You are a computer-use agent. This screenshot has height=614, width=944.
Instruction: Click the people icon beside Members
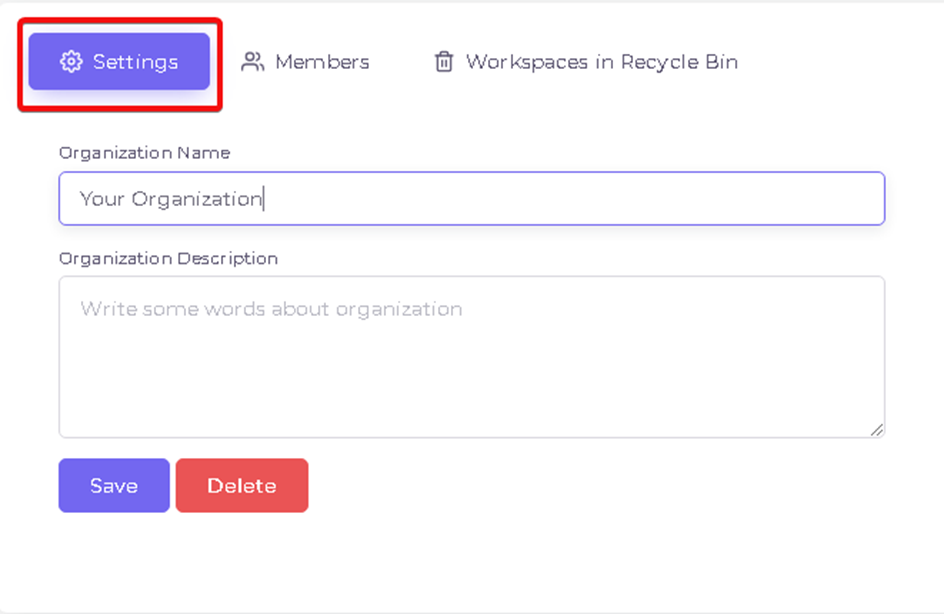pos(252,61)
